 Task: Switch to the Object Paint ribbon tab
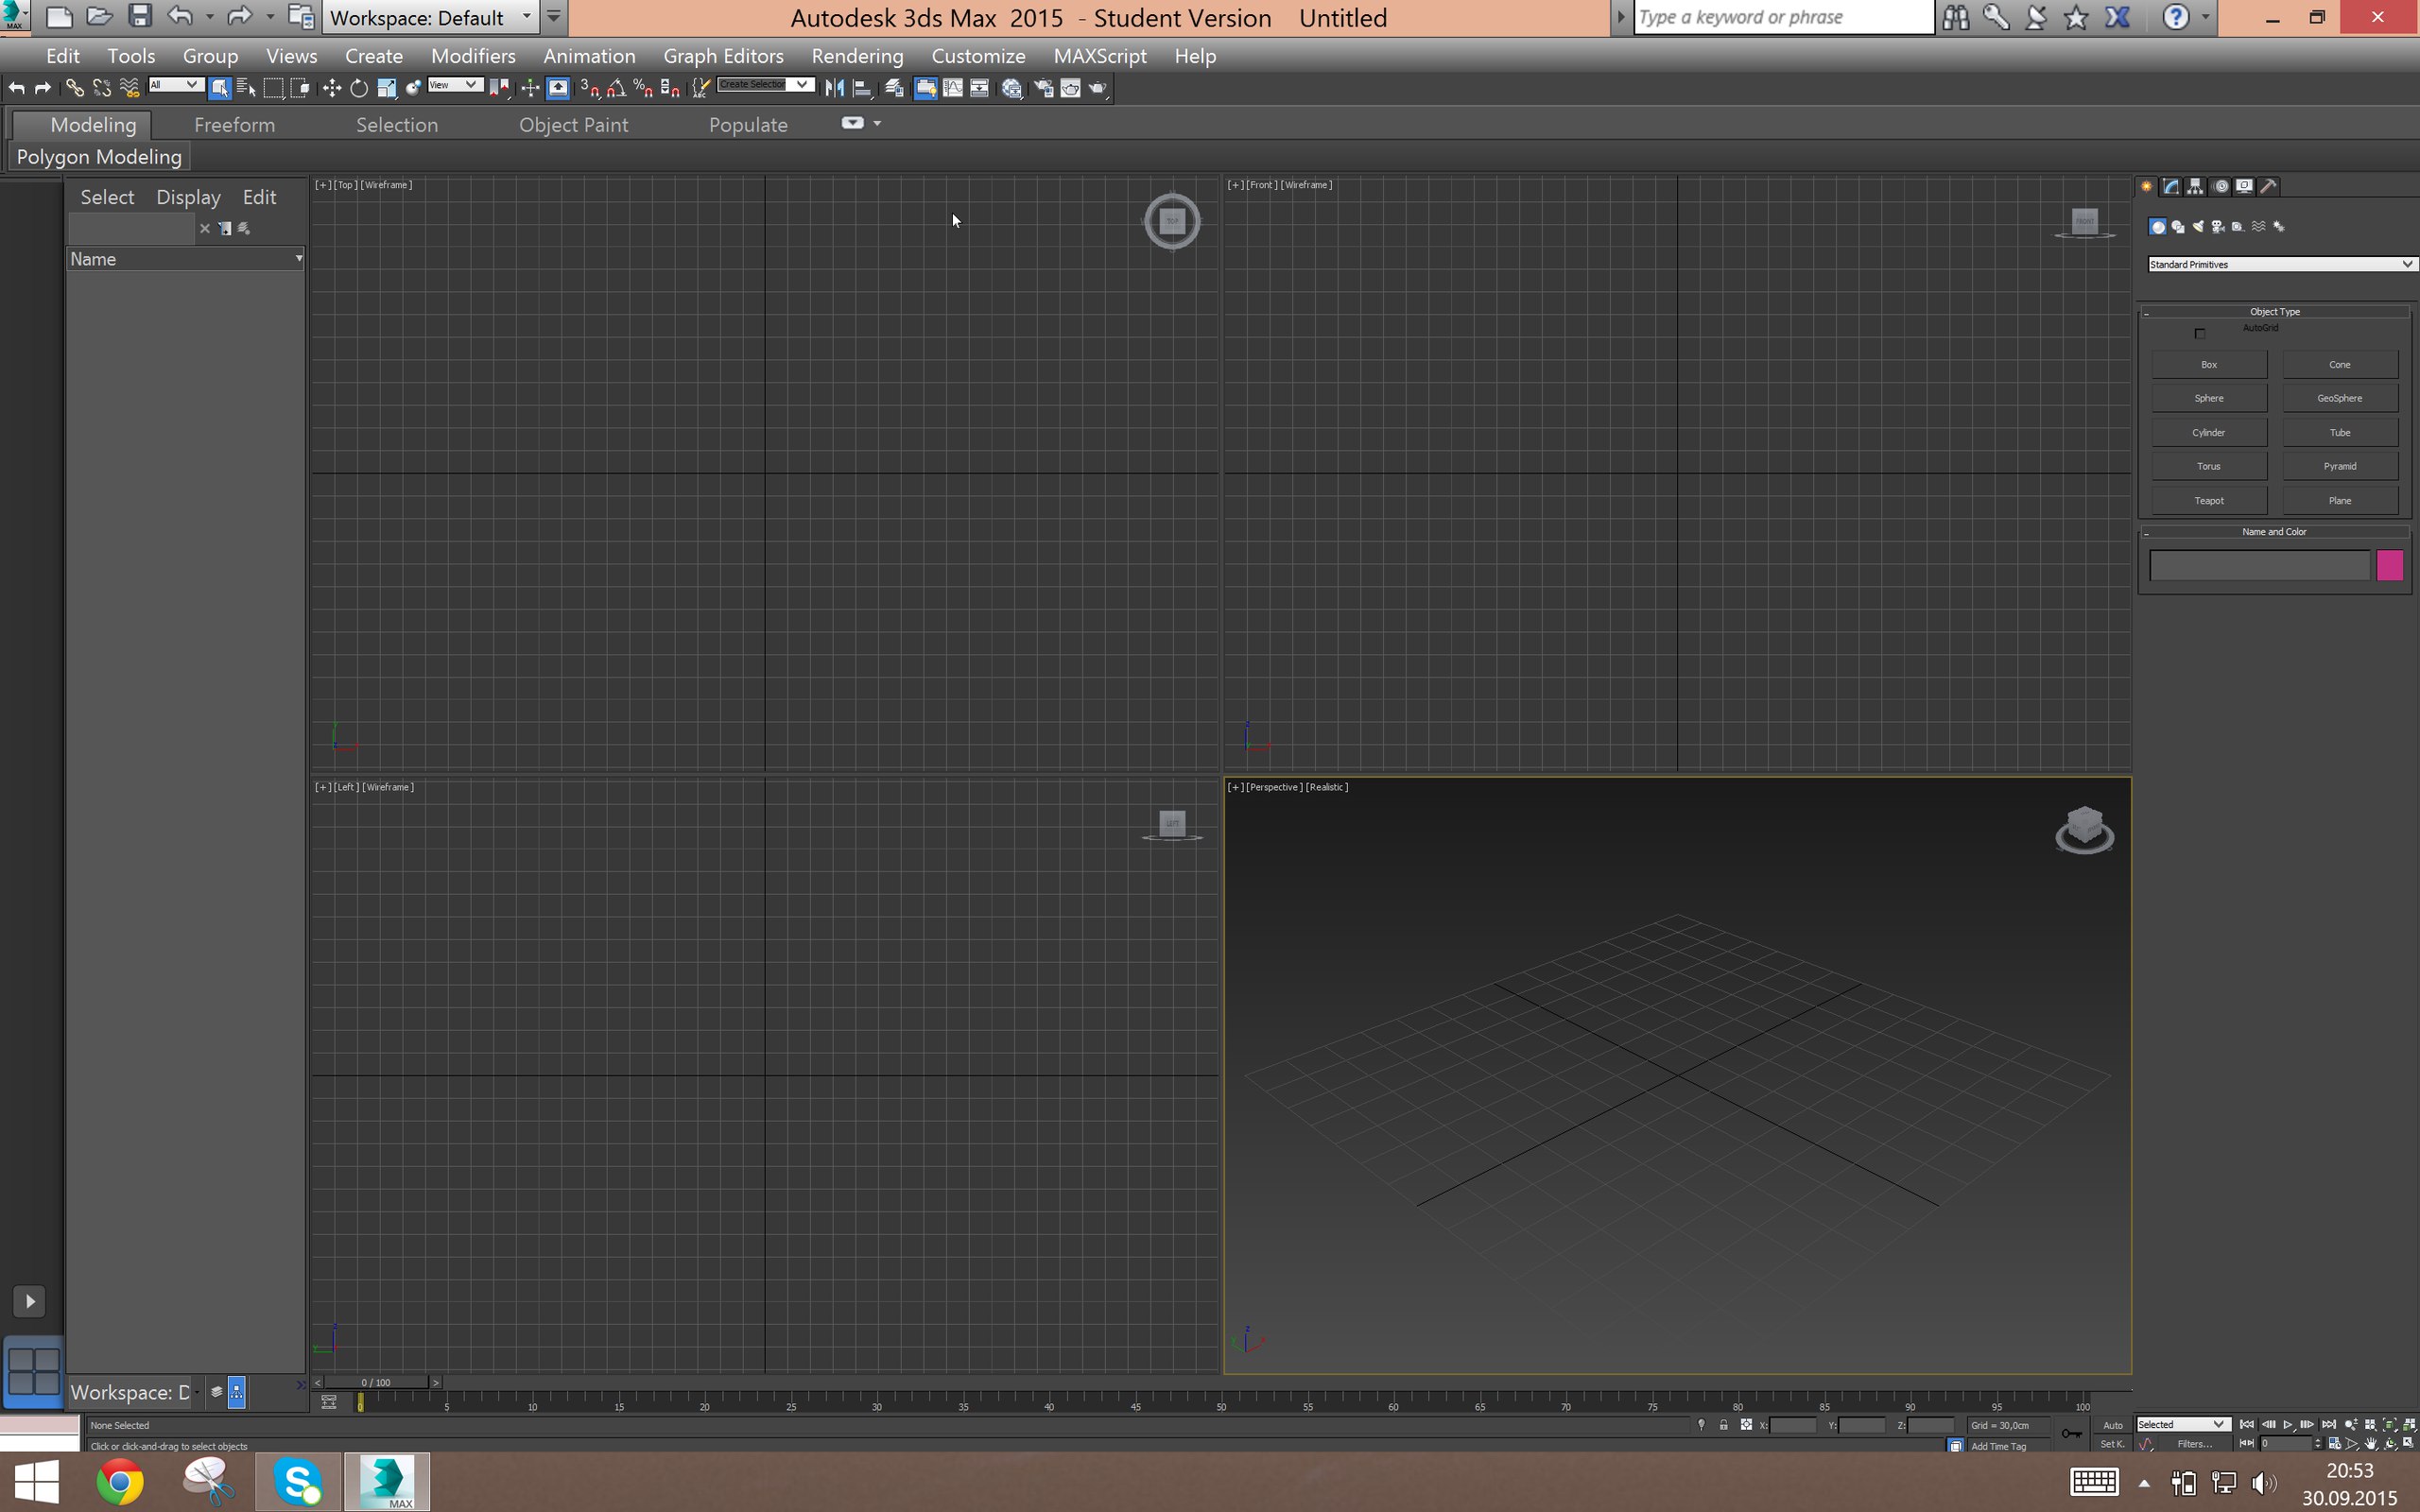pos(573,125)
